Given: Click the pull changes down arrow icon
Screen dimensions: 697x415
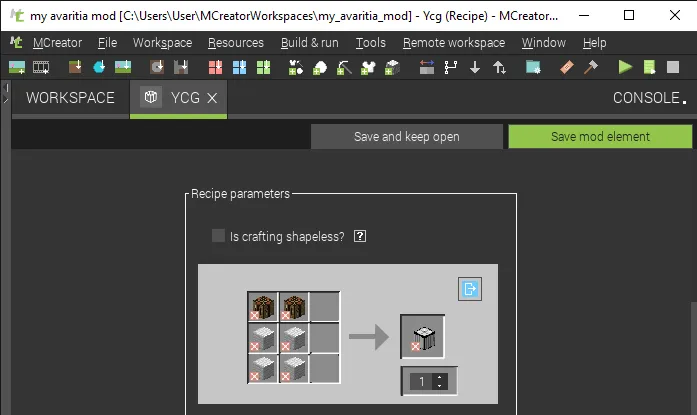Looking at the screenshot, I should tap(475, 68).
